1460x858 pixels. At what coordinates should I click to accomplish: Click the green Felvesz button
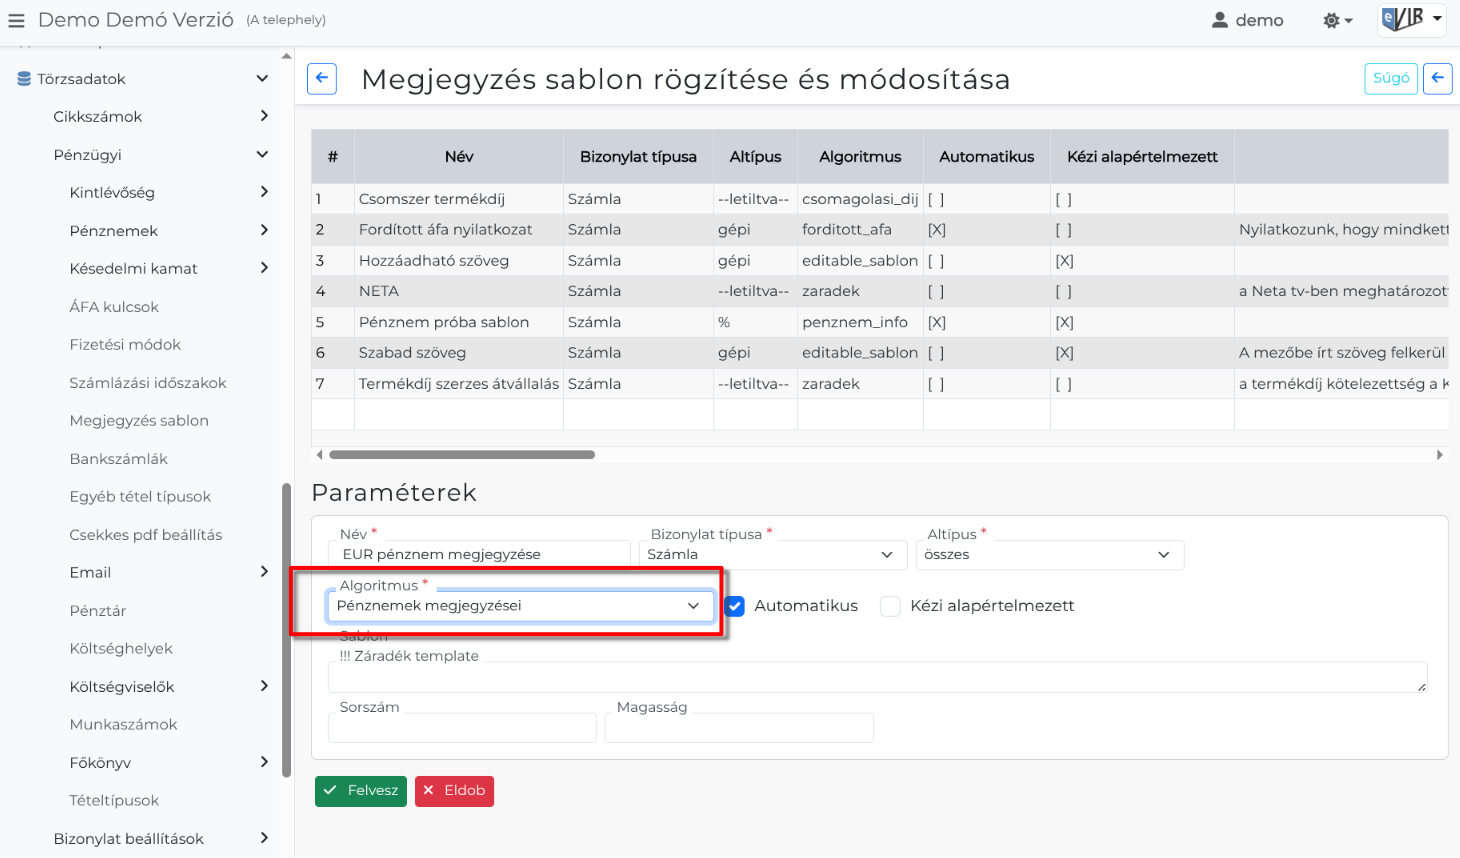pos(360,791)
